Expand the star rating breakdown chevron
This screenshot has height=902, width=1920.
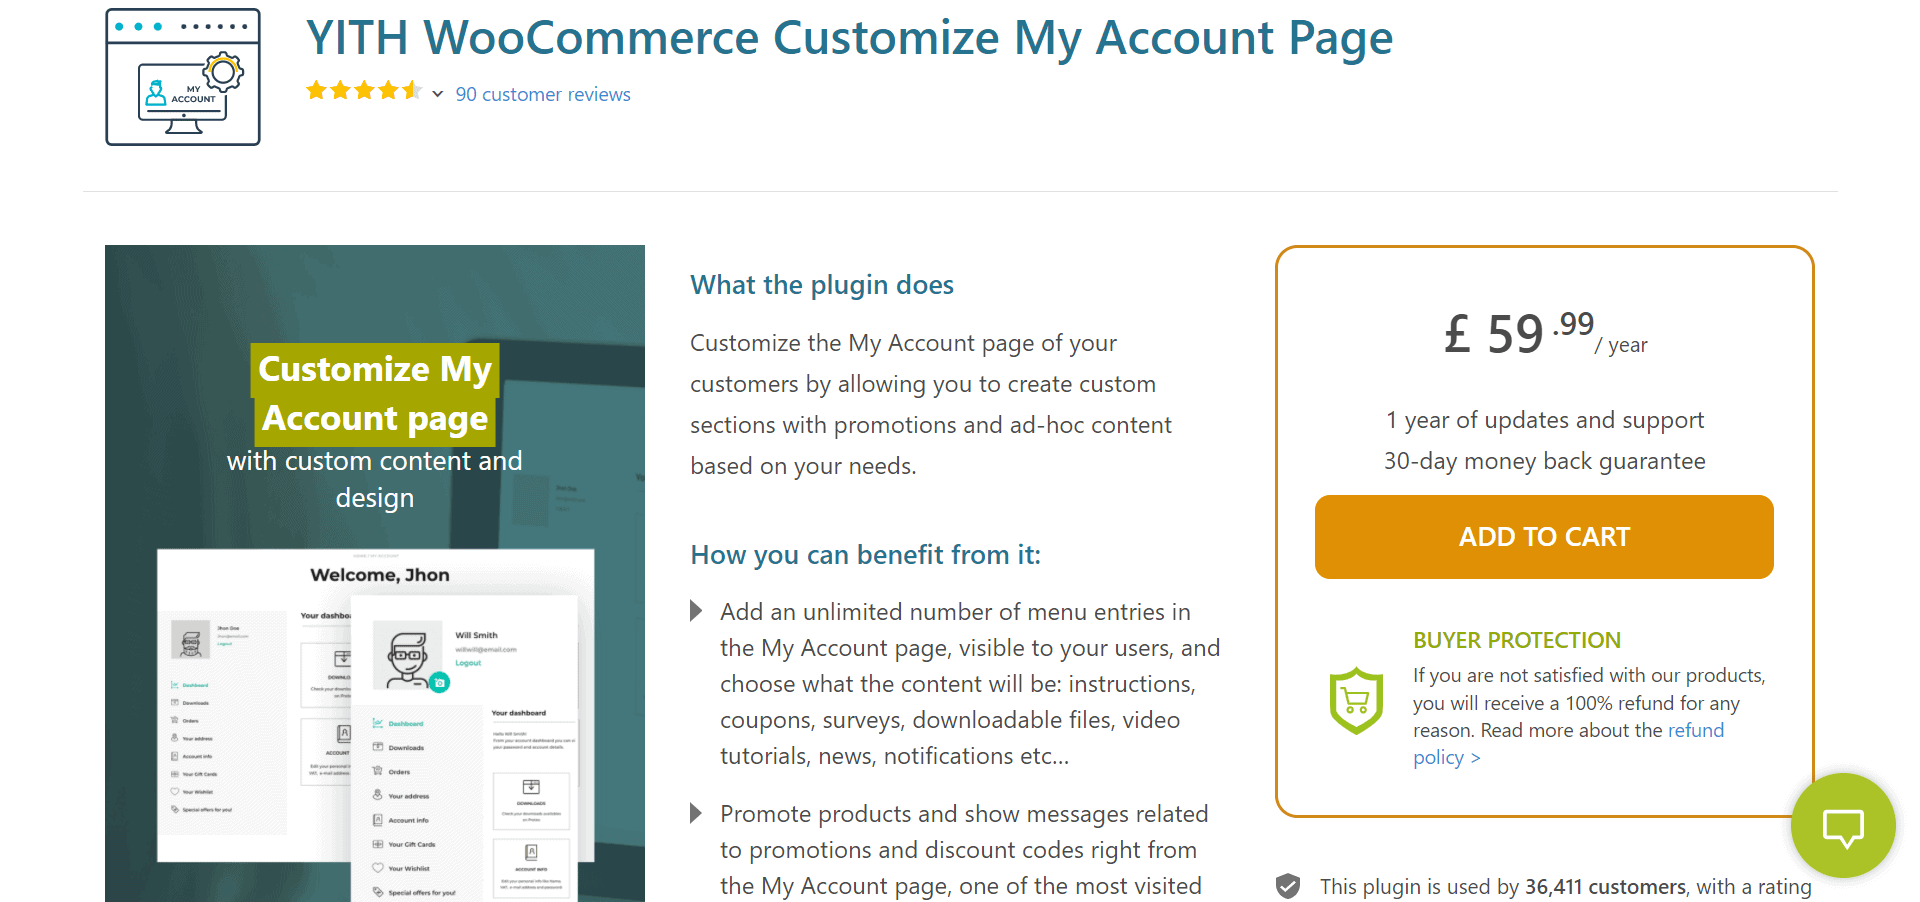click(x=437, y=93)
